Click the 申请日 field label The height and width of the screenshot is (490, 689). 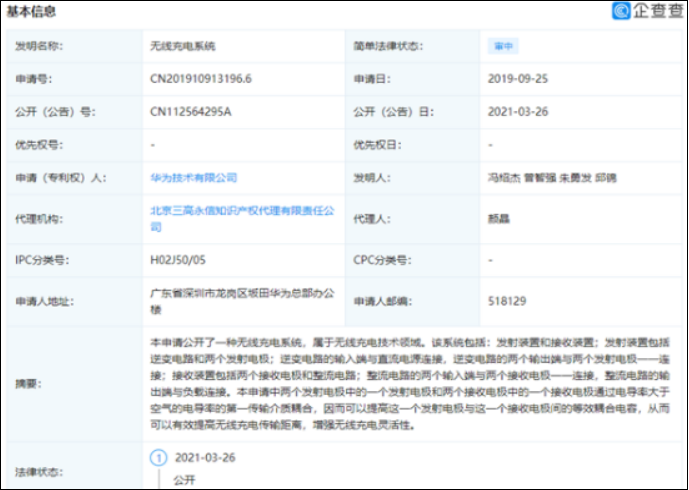pos(372,79)
